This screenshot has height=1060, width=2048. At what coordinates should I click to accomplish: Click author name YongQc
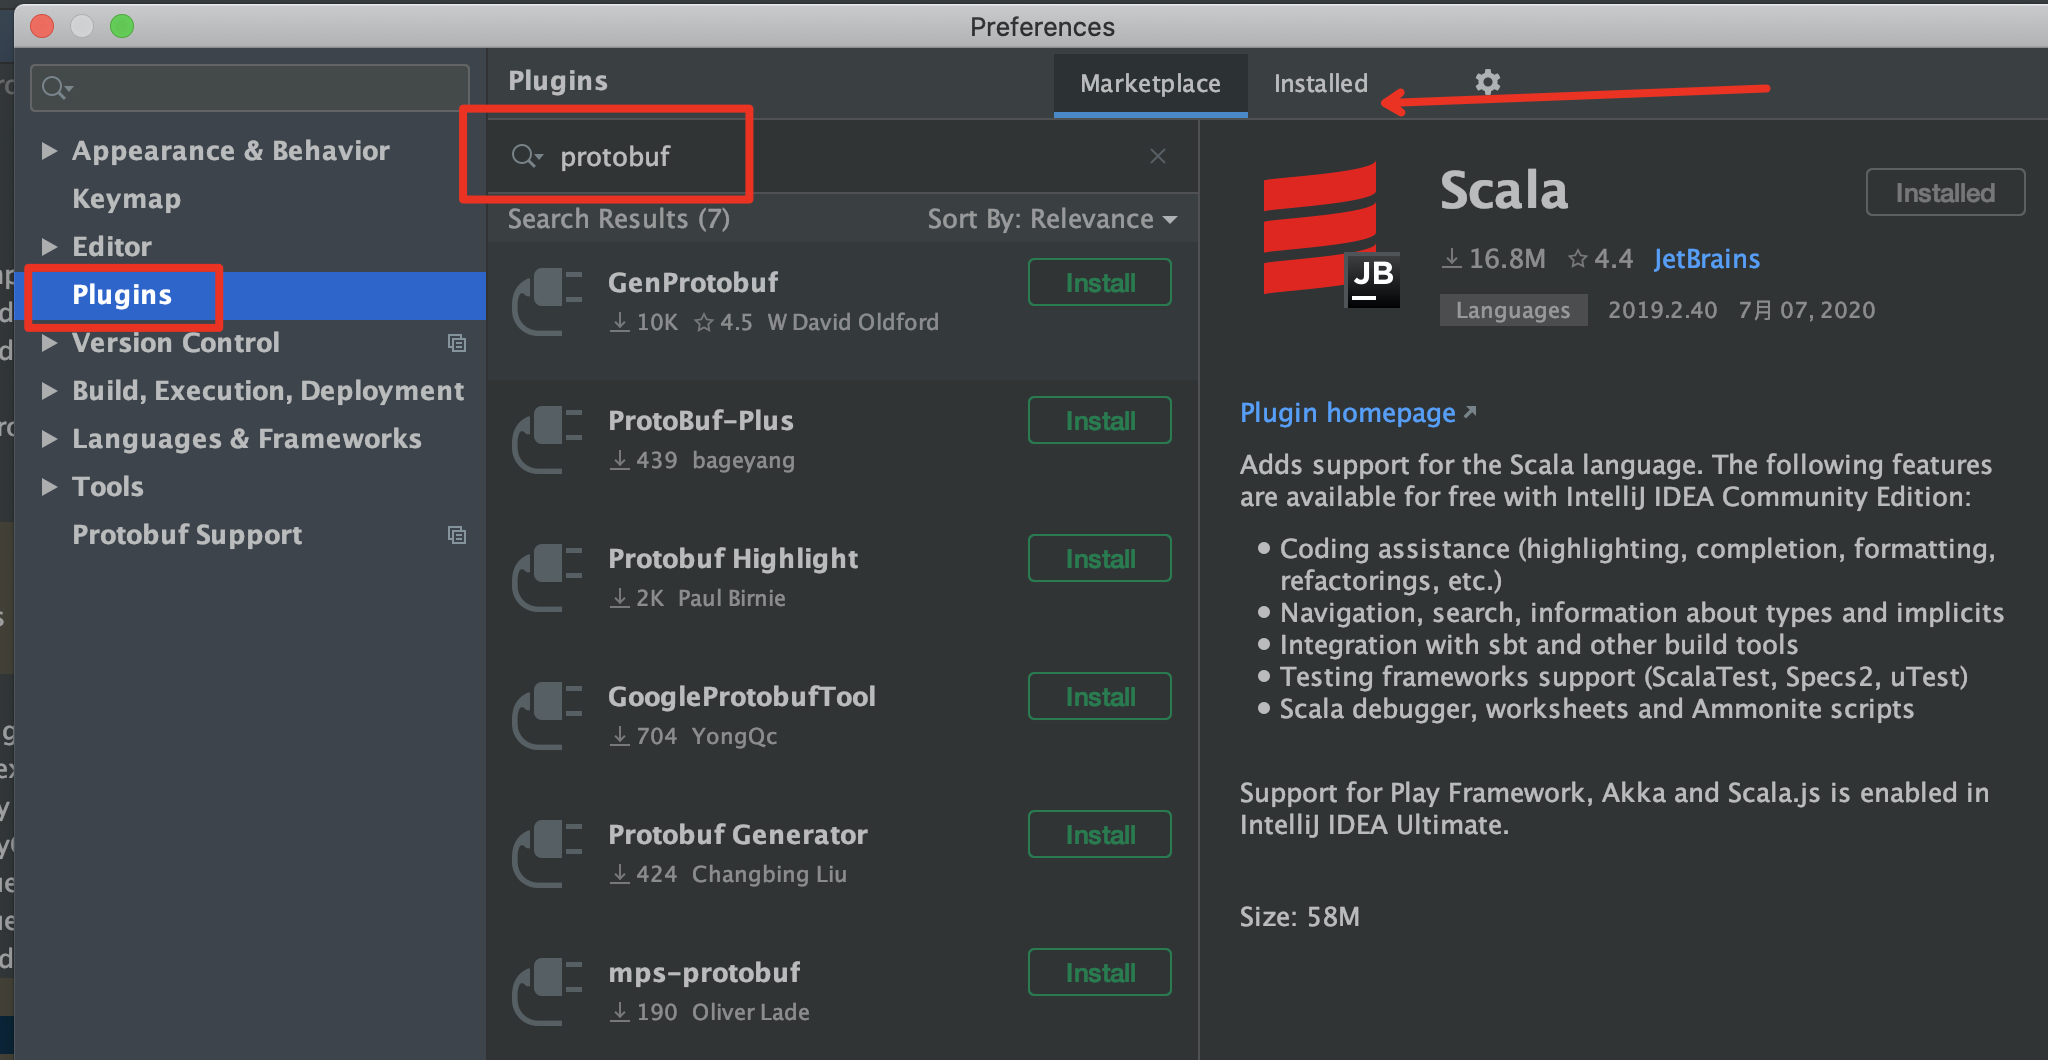[x=734, y=736]
